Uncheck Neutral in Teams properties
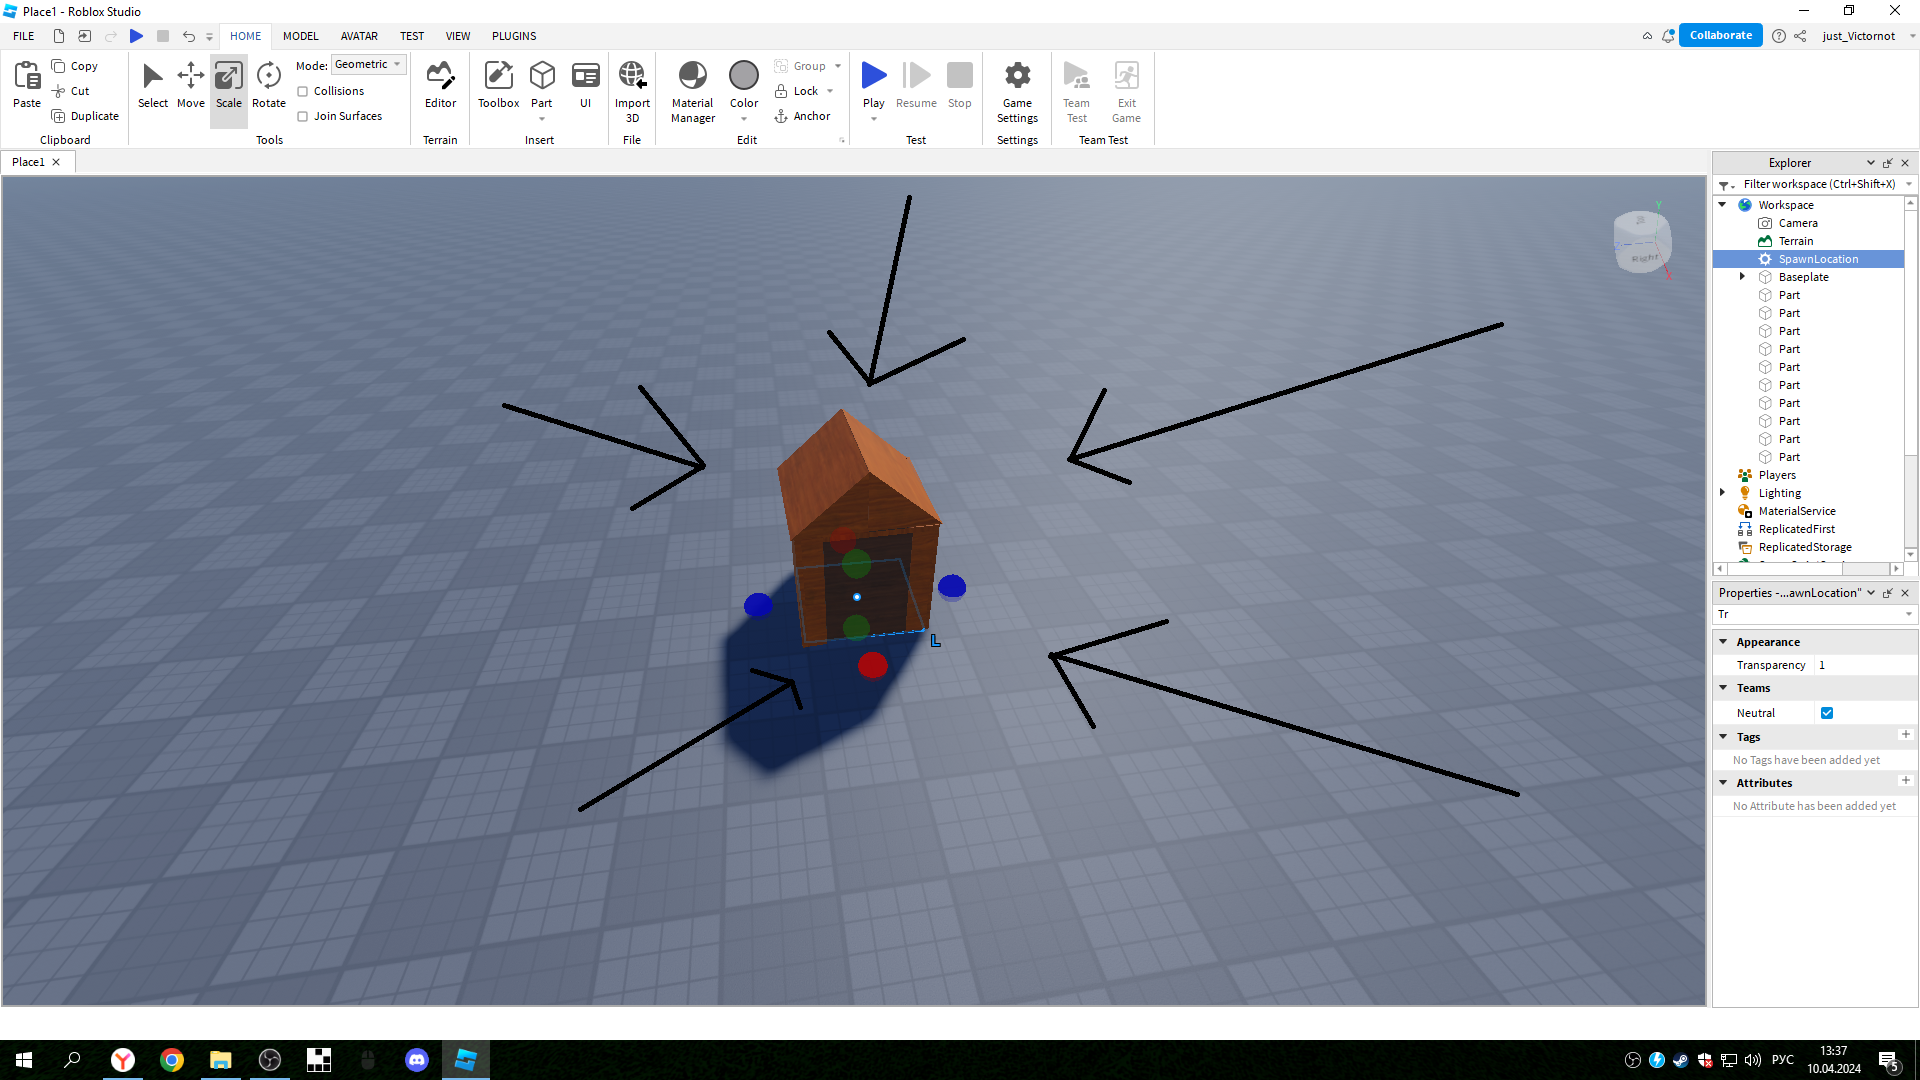1920x1080 pixels. (1828, 712)
